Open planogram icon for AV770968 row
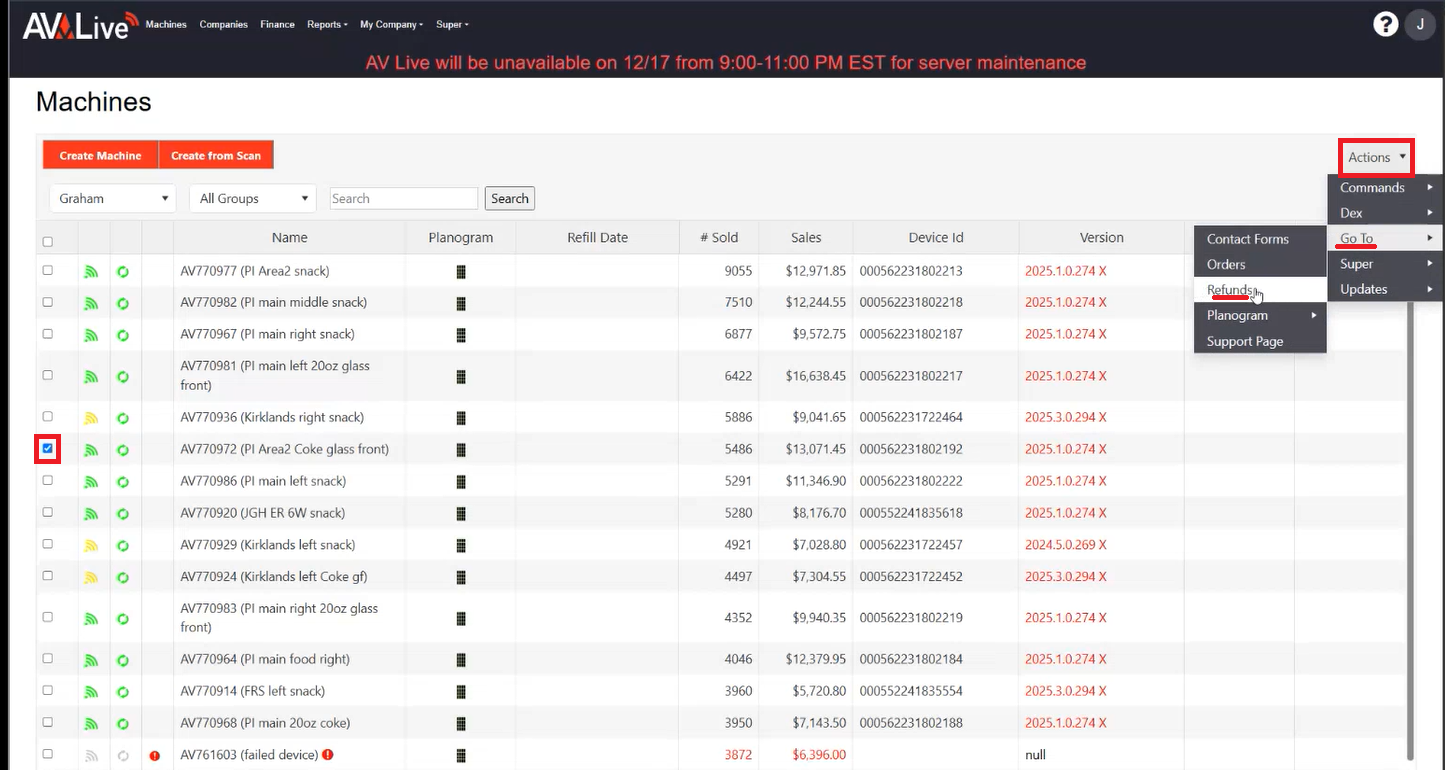Image resolution: width=1445 pixels, height=770 pixels. pyautogui.click(x=461, y=723)
